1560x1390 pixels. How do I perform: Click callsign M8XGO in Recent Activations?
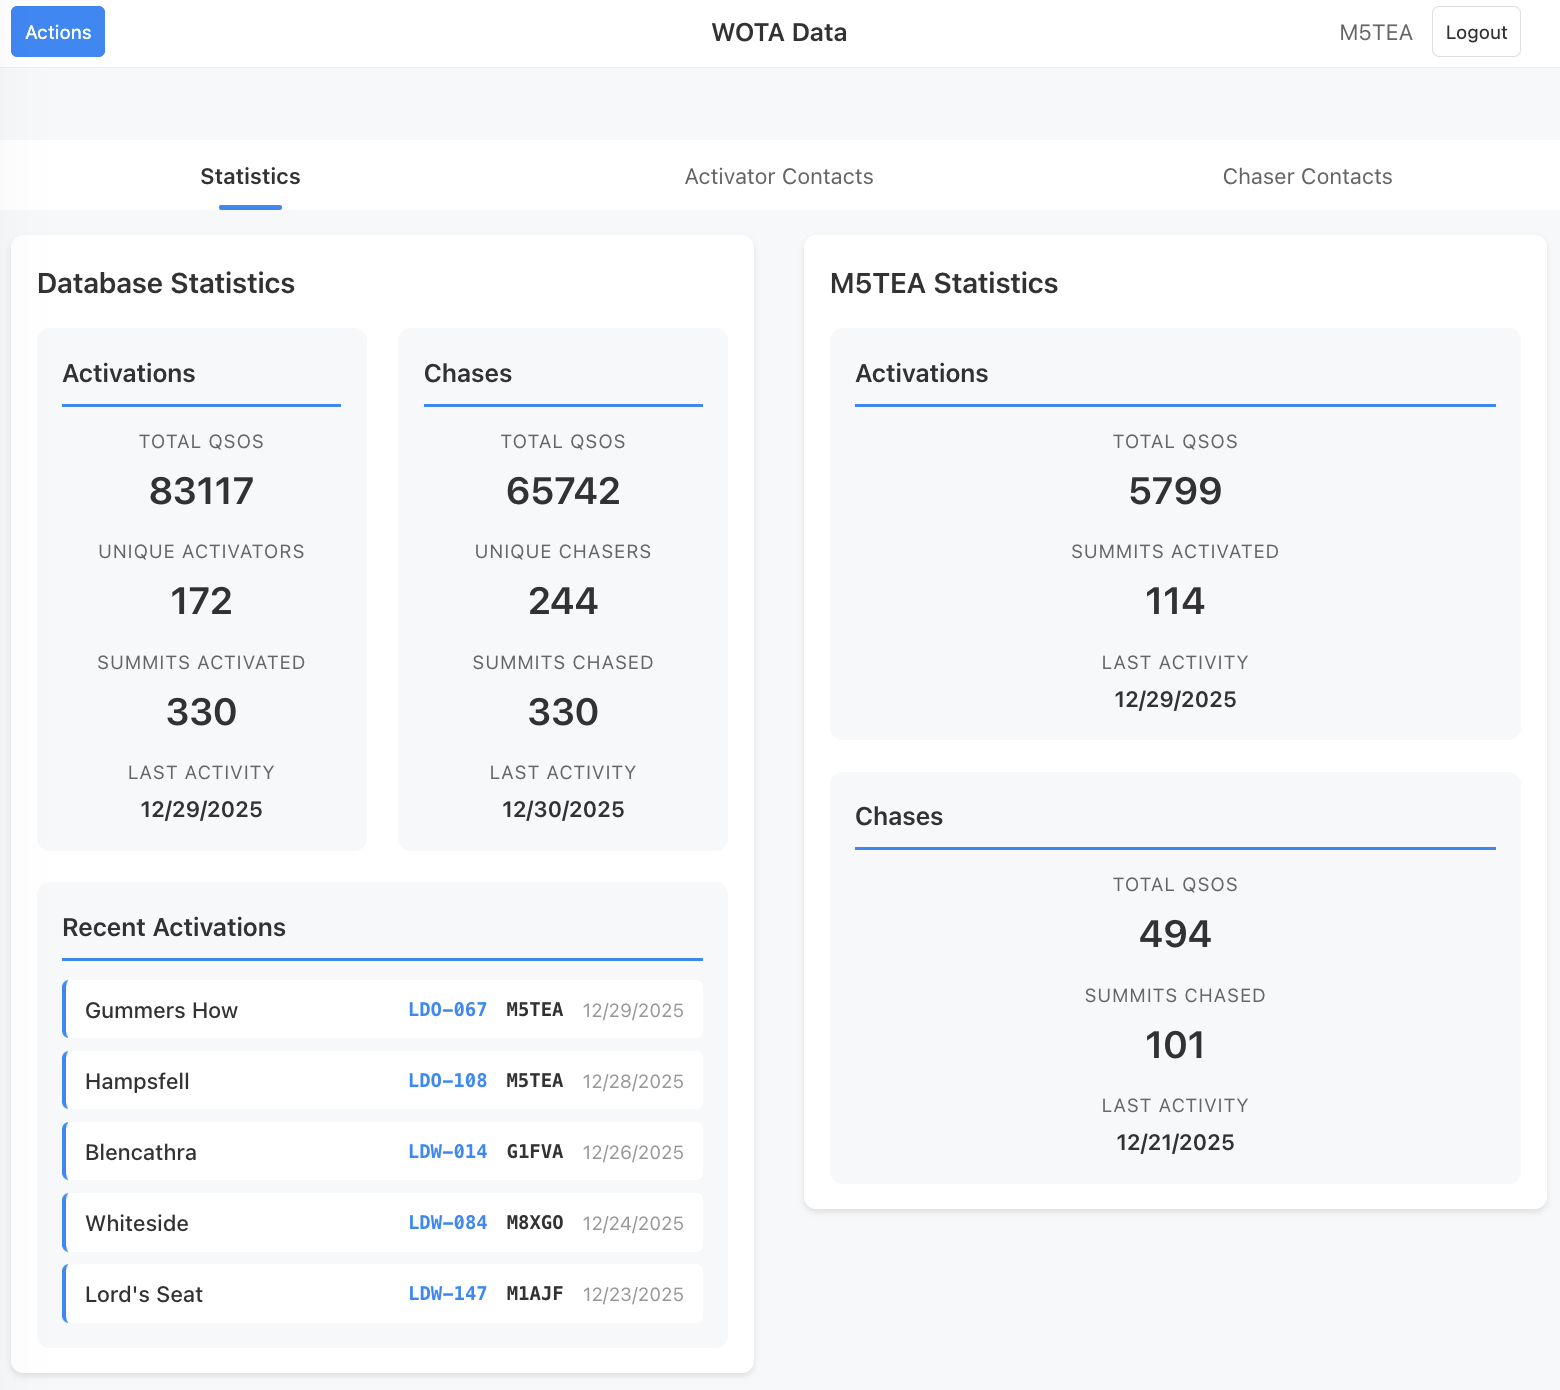534,1223
